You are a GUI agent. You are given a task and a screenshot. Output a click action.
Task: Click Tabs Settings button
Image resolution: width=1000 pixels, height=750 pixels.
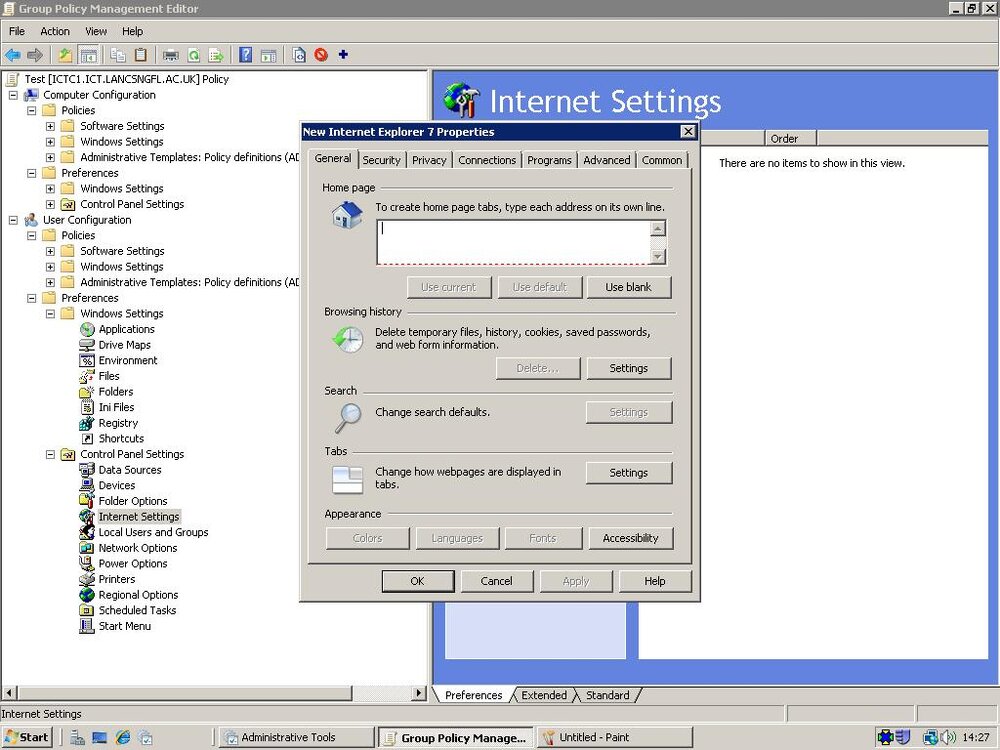(629, 473)
